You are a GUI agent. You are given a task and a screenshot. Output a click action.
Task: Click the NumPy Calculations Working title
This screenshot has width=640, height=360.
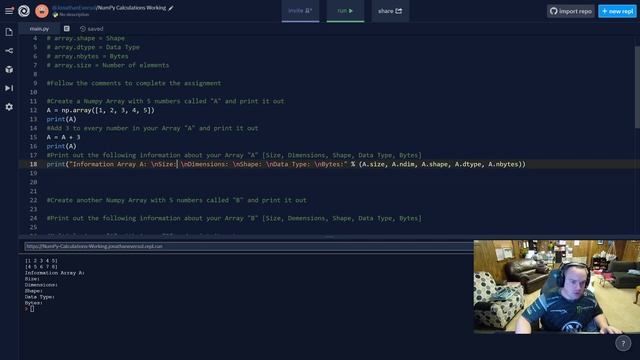(x=131, y=8)
